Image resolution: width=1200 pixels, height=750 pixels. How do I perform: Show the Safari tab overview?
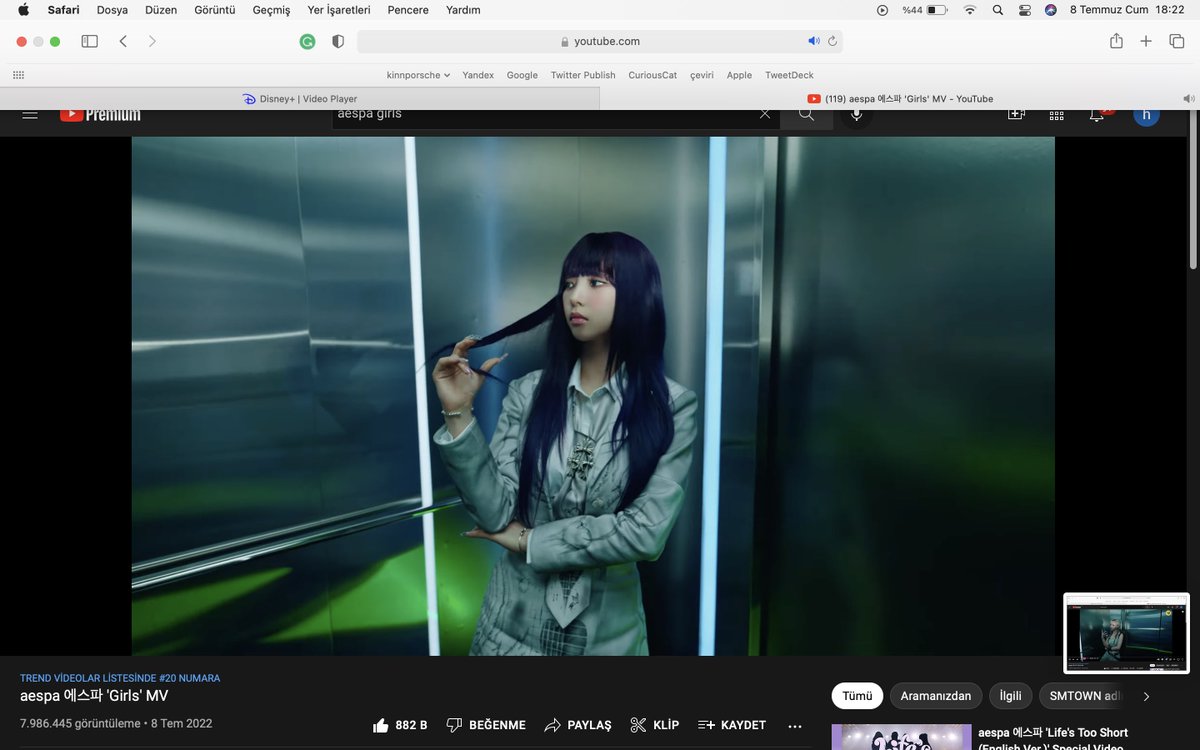tap(1176, 41)
